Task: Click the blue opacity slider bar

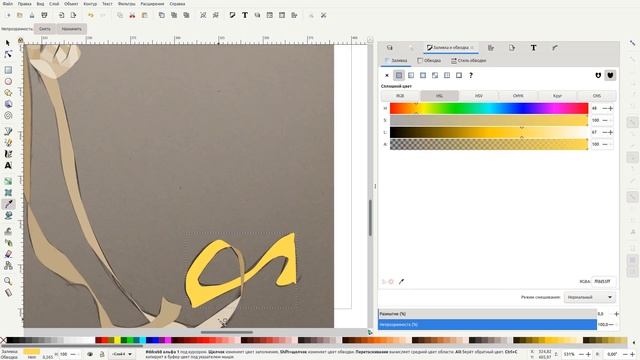Action: point(487,324)
